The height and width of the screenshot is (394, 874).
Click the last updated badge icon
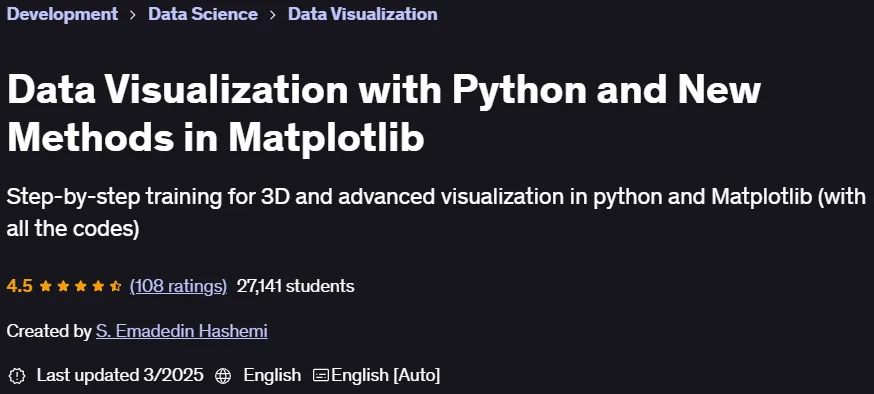[x=17, y=376]
